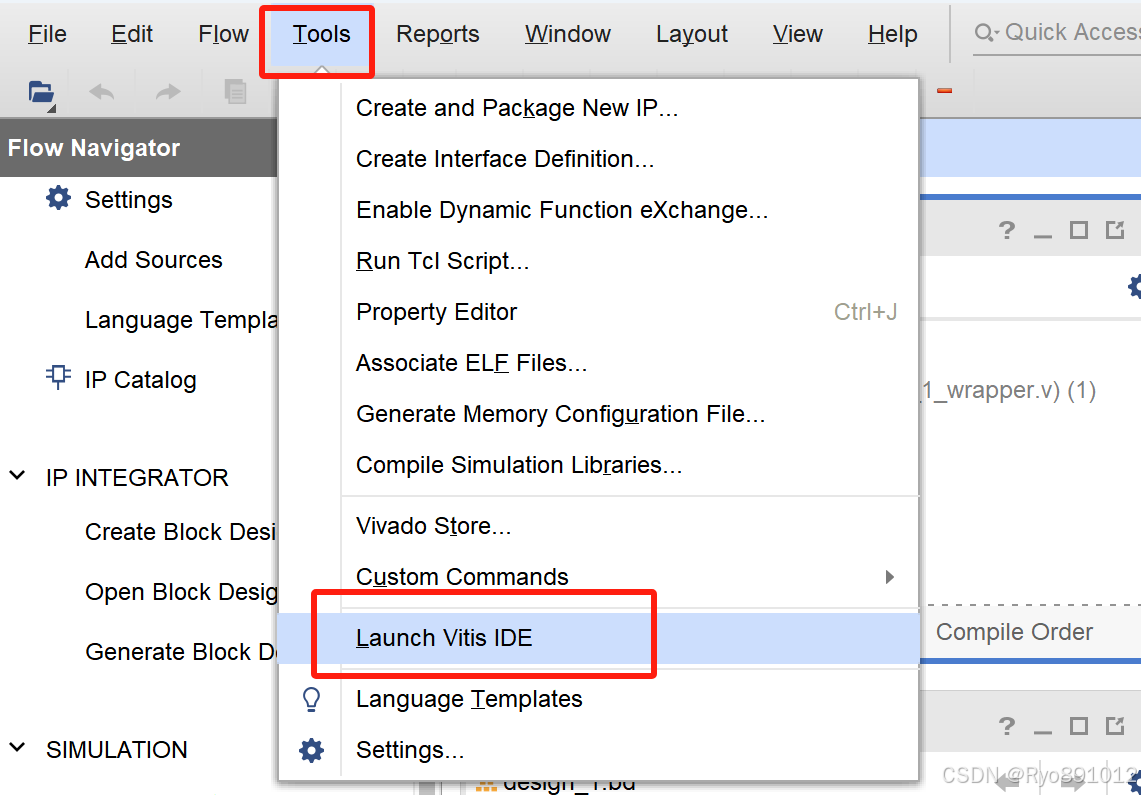Collapse the IP INTEGRATOR section chevron
Viewport: 1141px width, 795px height.
17,476
